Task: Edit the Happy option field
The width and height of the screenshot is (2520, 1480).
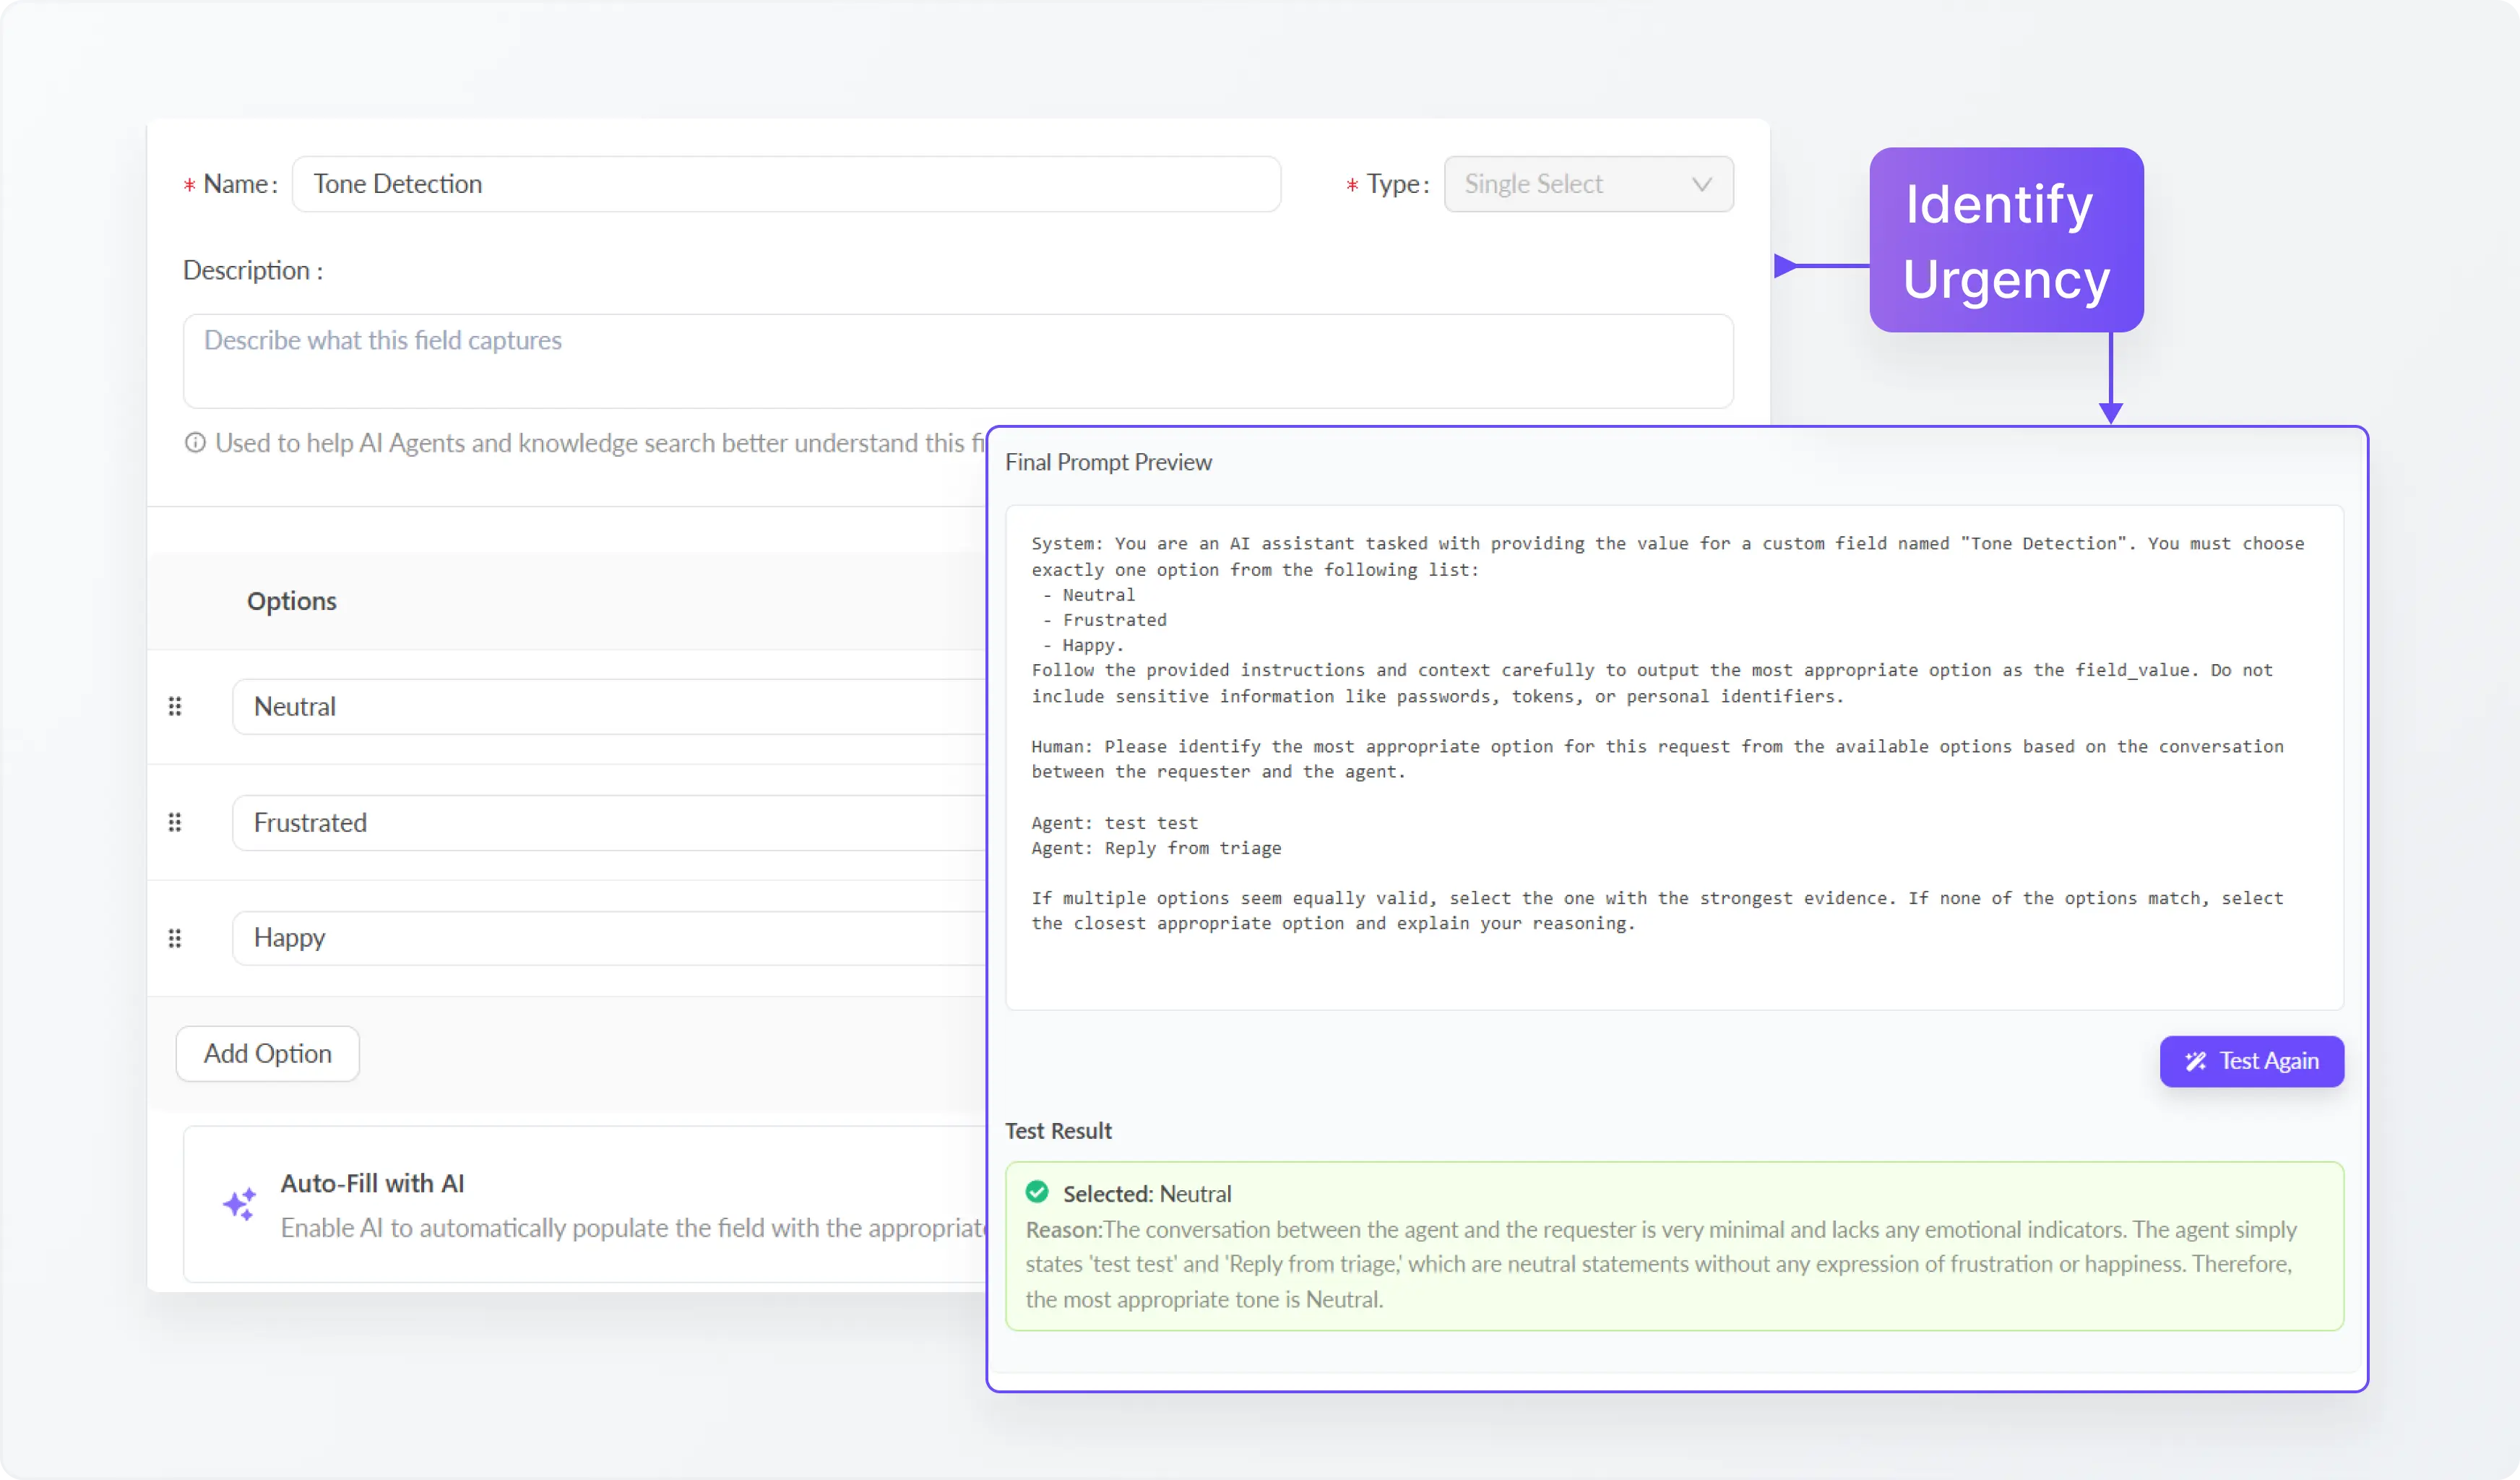Action: pyautogui.click(x=608, y=938)
